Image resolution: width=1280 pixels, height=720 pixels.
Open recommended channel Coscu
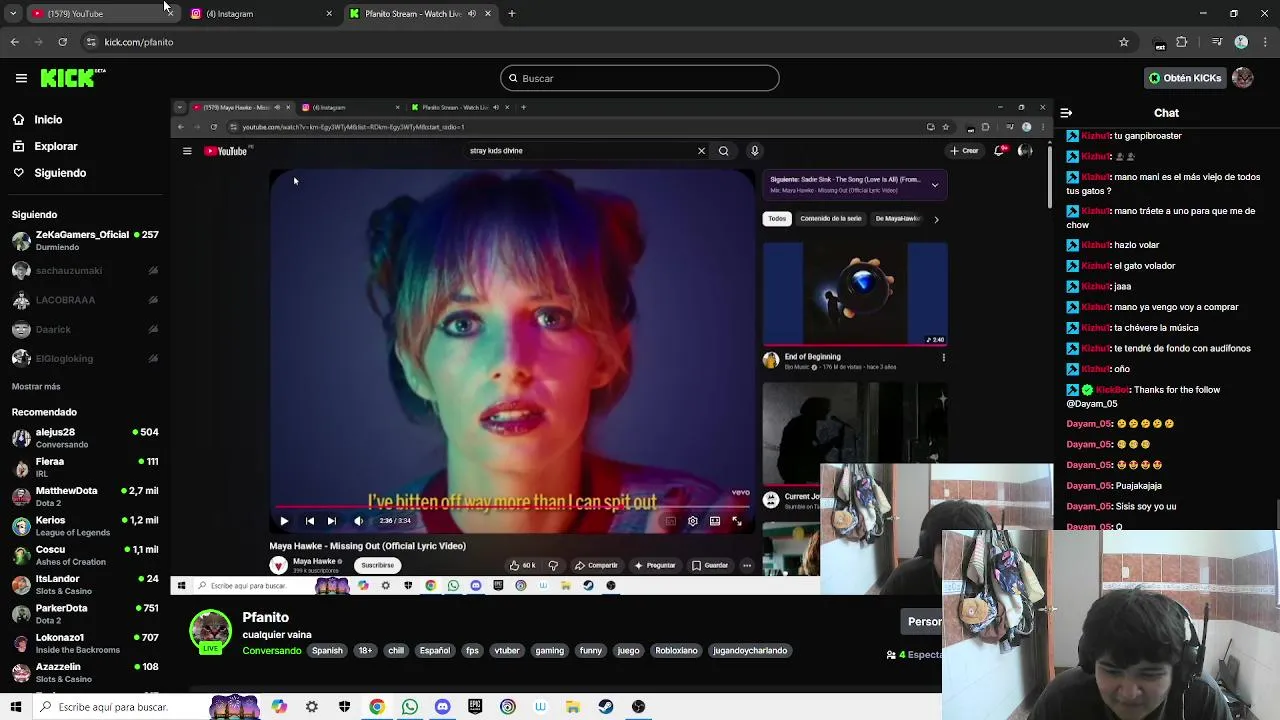pyautogui.click(x=85, y=555)
